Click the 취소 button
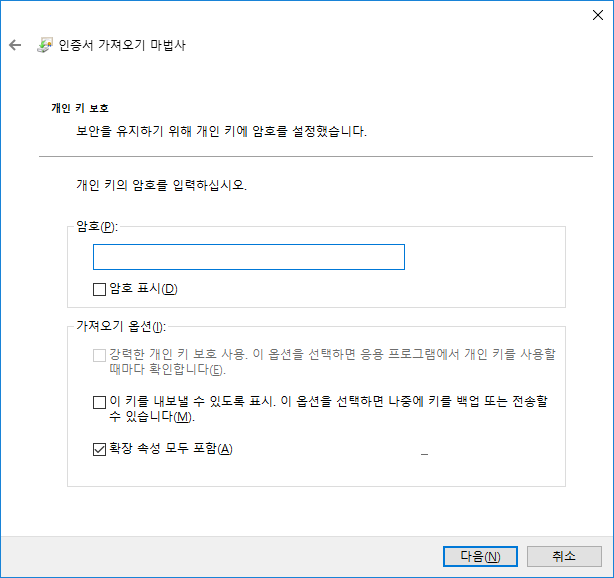The height and width of the screenshot is (578, 614). [x=564, y=556]
